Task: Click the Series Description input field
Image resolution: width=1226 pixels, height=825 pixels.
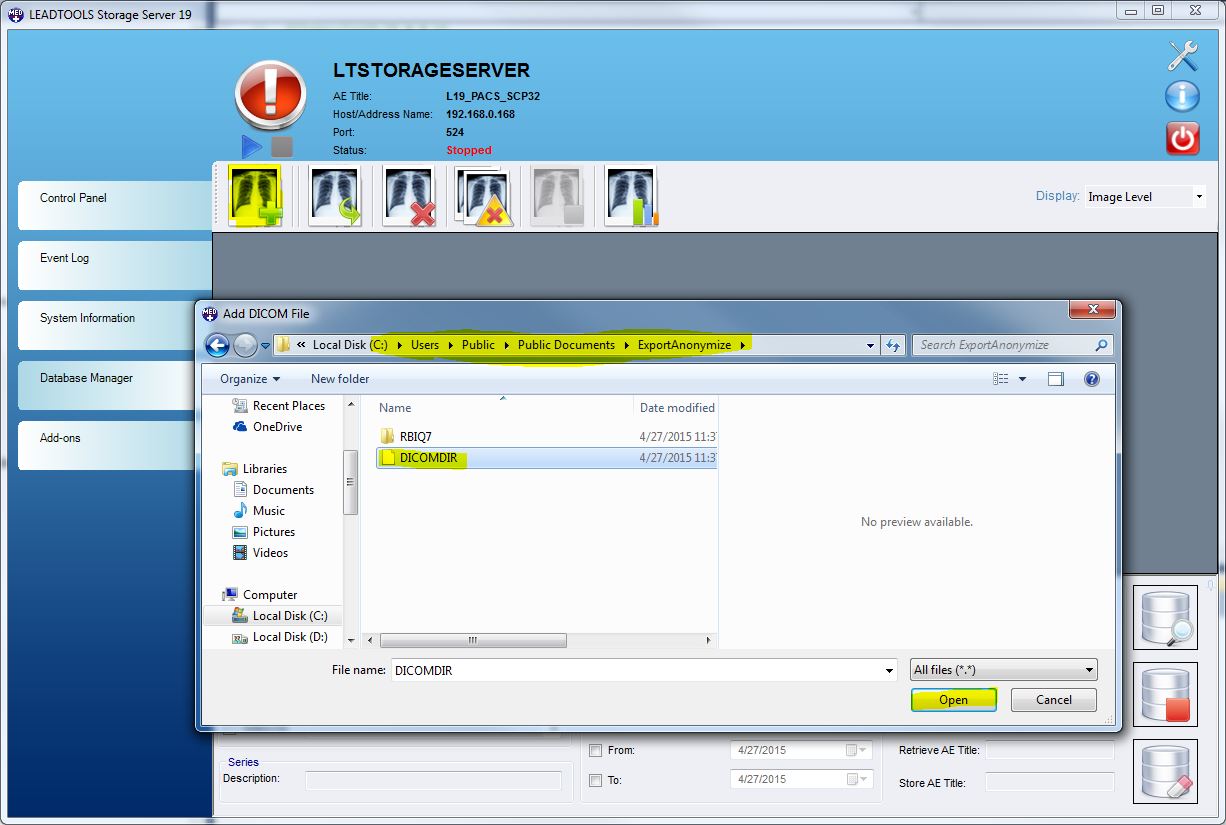Action: coord(433,779)
